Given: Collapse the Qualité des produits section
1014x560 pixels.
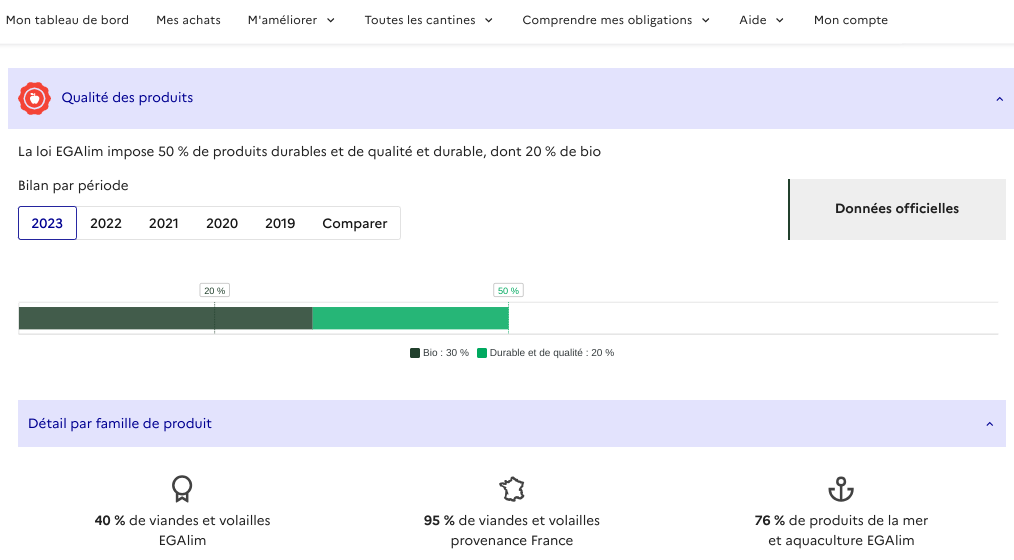Looking at the screenshot, I should (998, 98).
